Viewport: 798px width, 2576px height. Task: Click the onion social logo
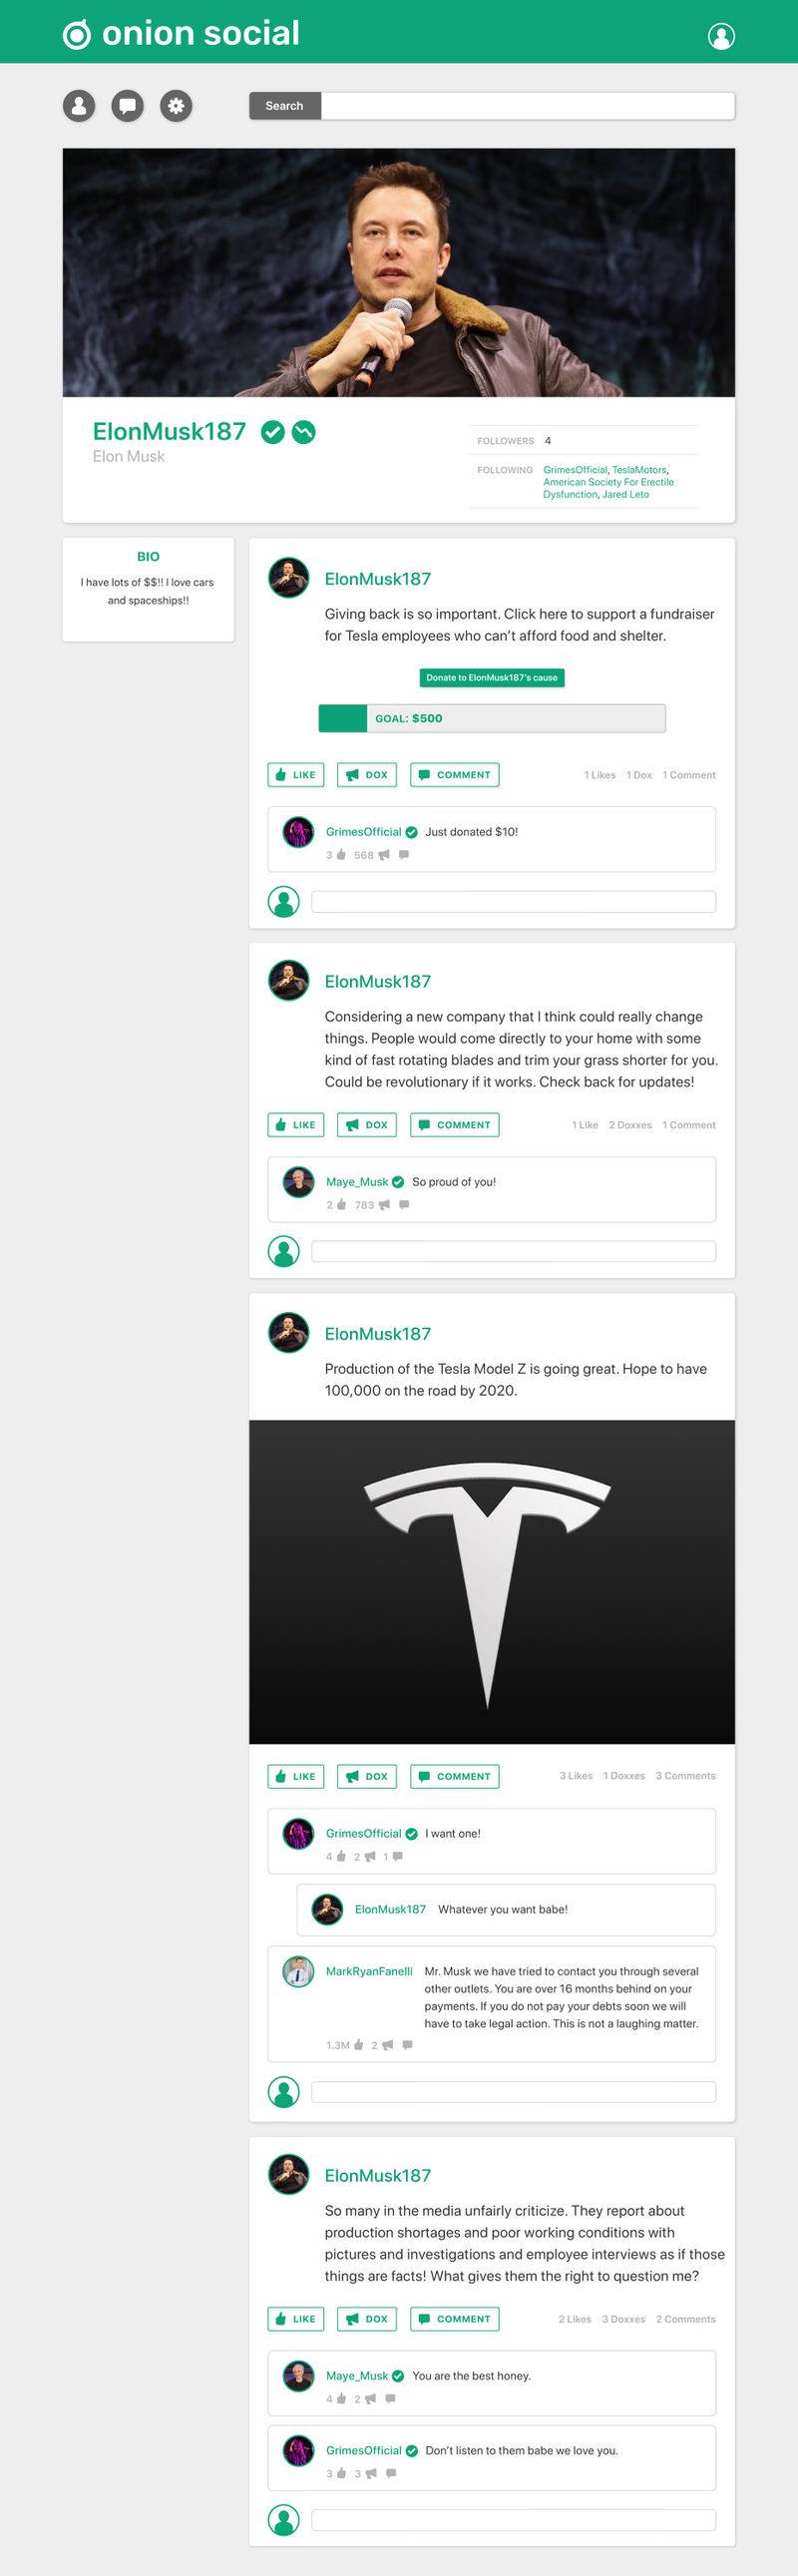point(181,33)
